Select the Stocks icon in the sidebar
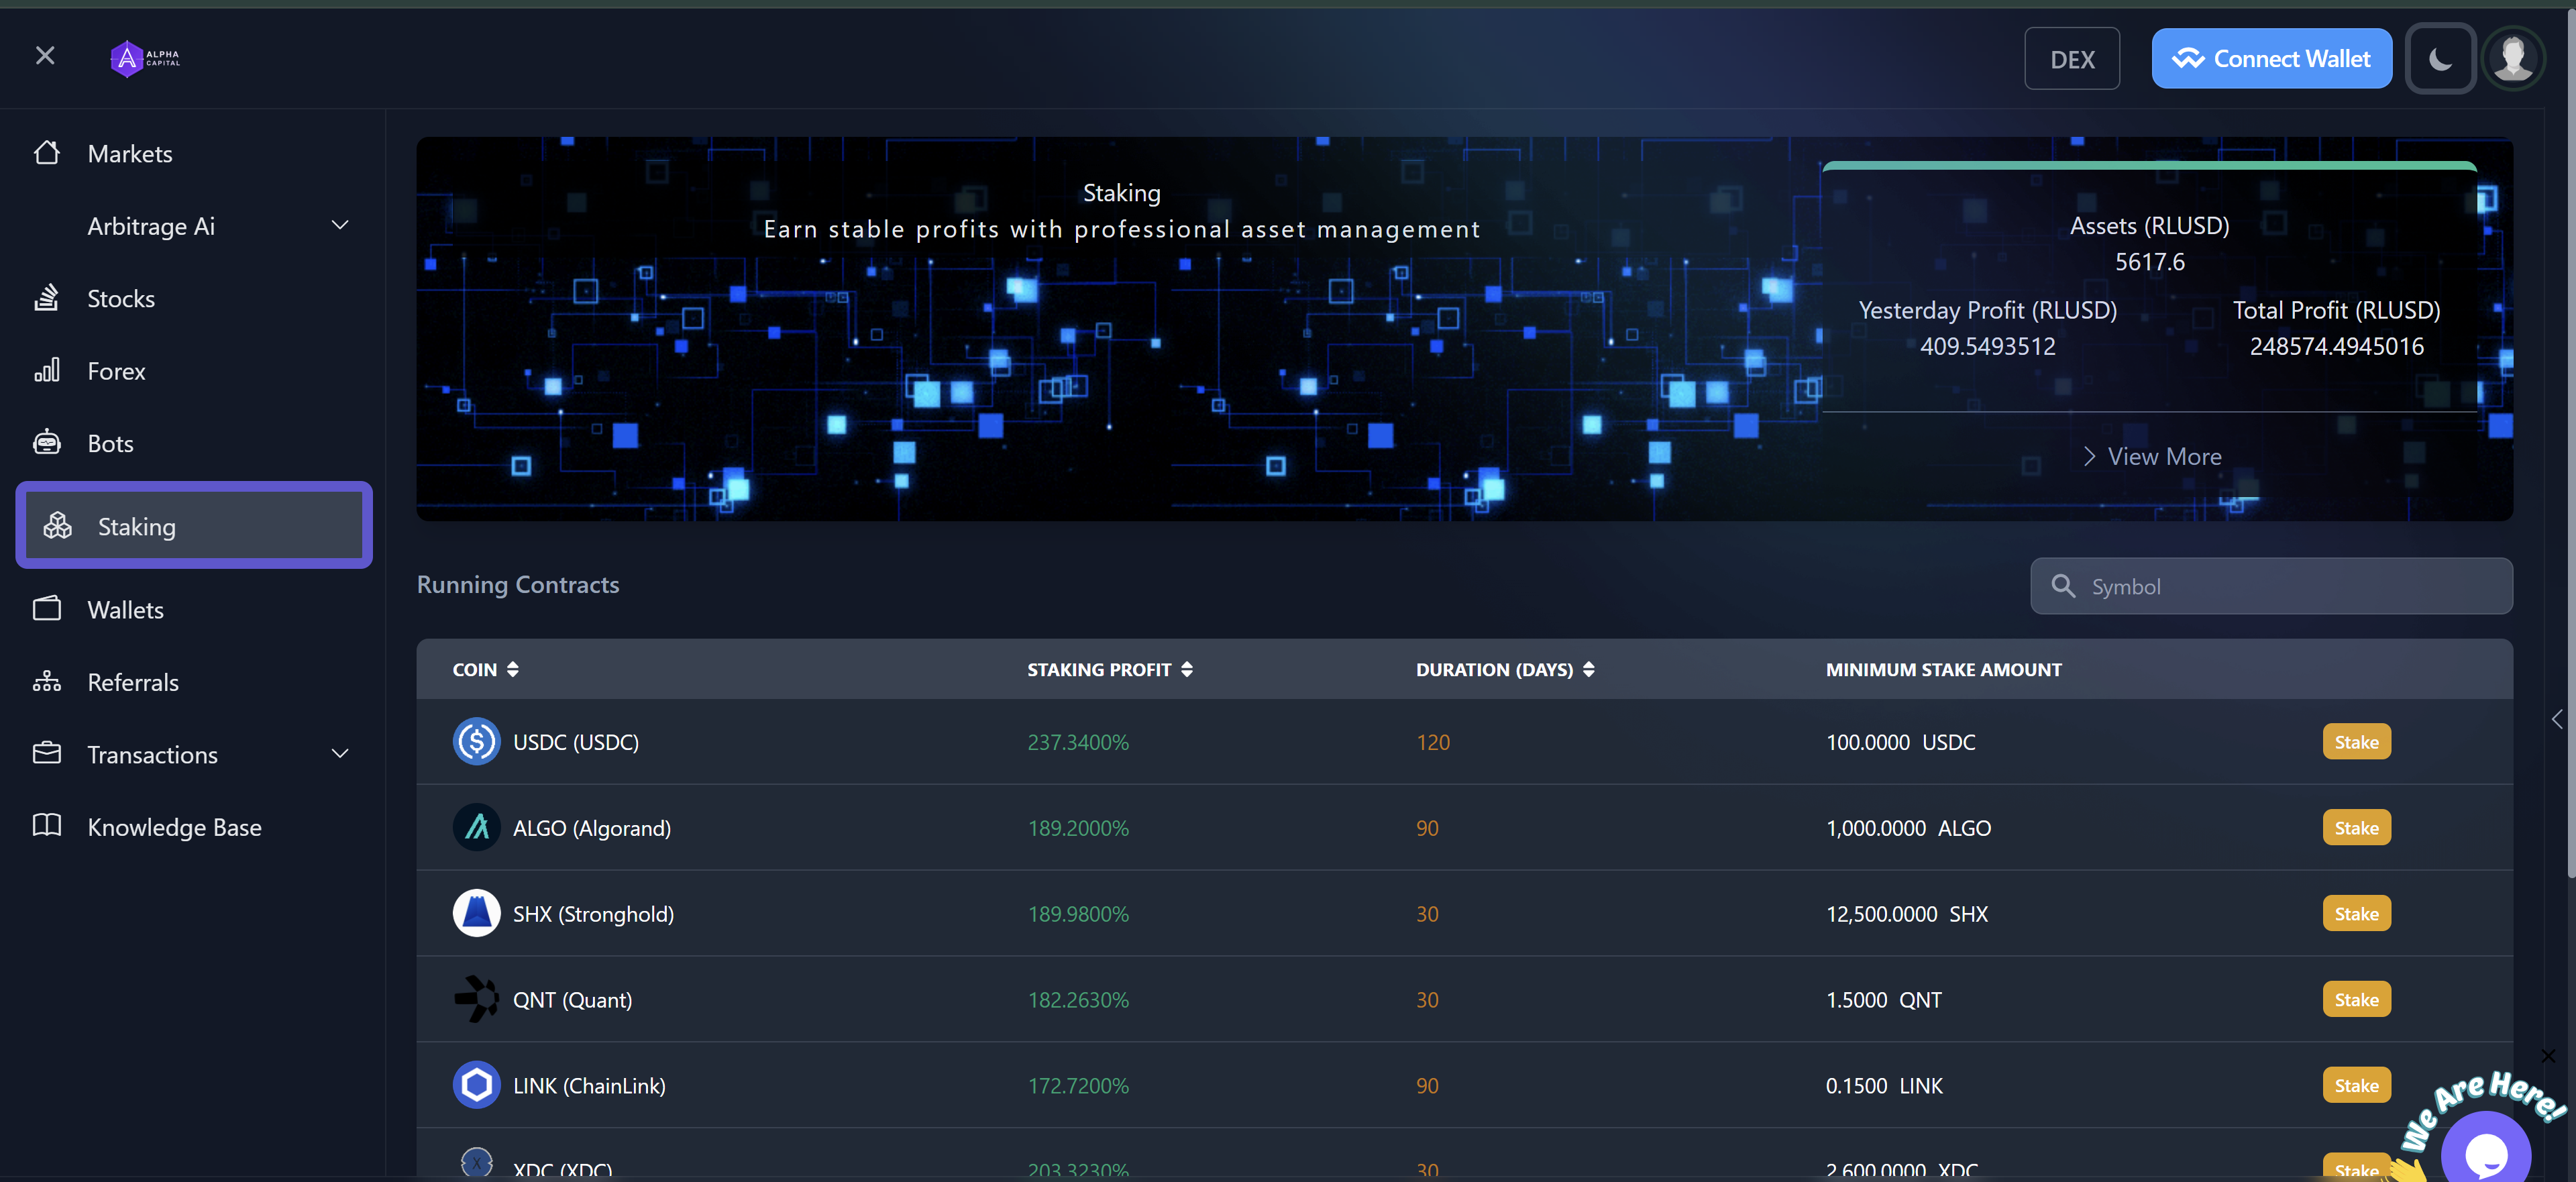 point(47,297)
